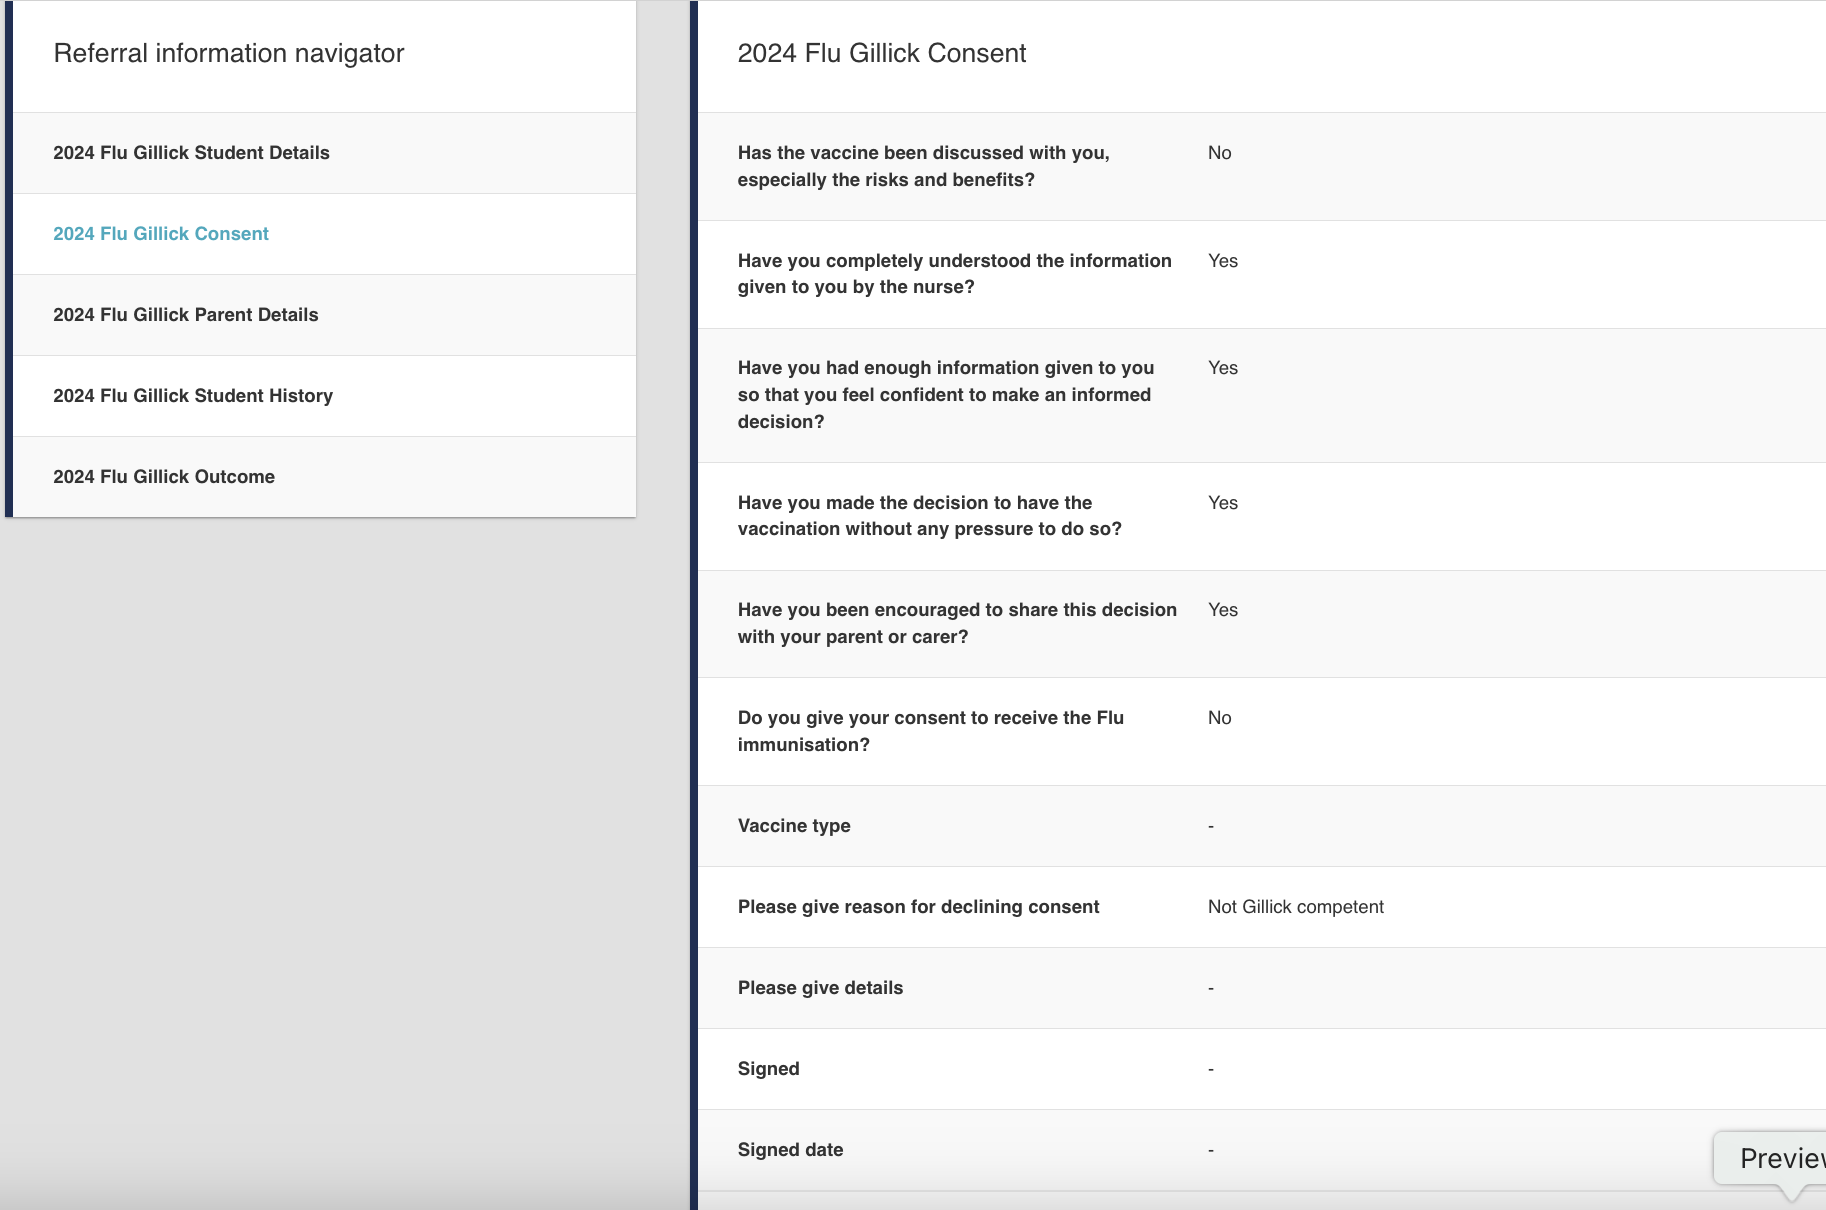Click the 2024 Flu Gillick Consent panel title
Screen dimensions: 1826x1210
(881, 54)
